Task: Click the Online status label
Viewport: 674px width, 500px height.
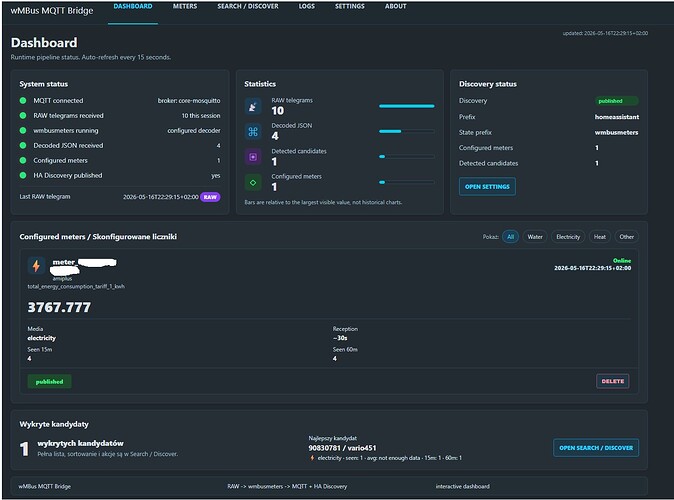Action: [622, 261]
